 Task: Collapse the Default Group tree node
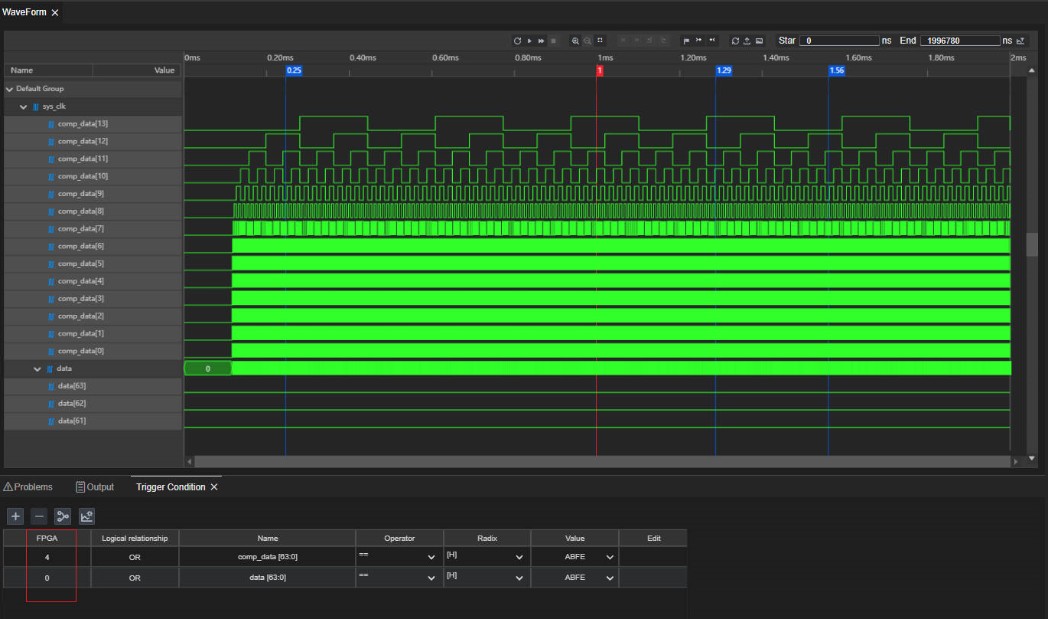[x=9, y=89]
